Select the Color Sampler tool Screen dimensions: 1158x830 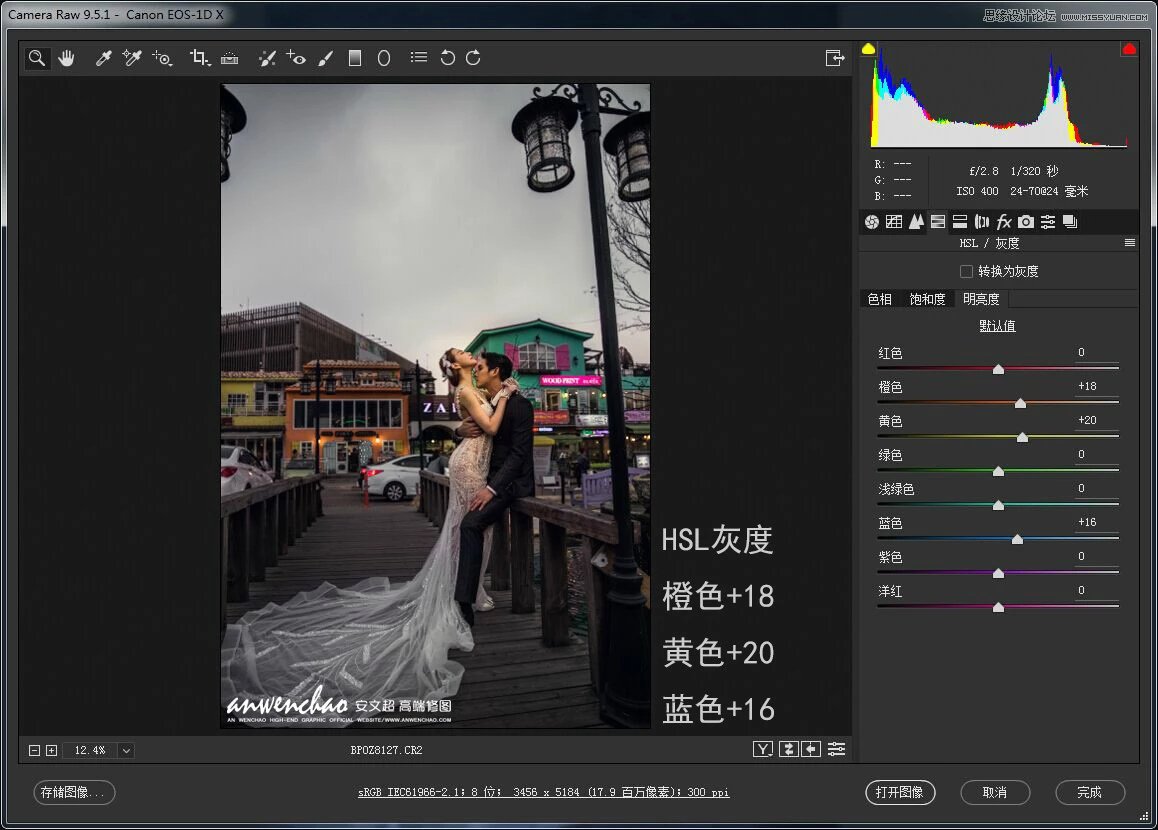(x=131, y=58)
